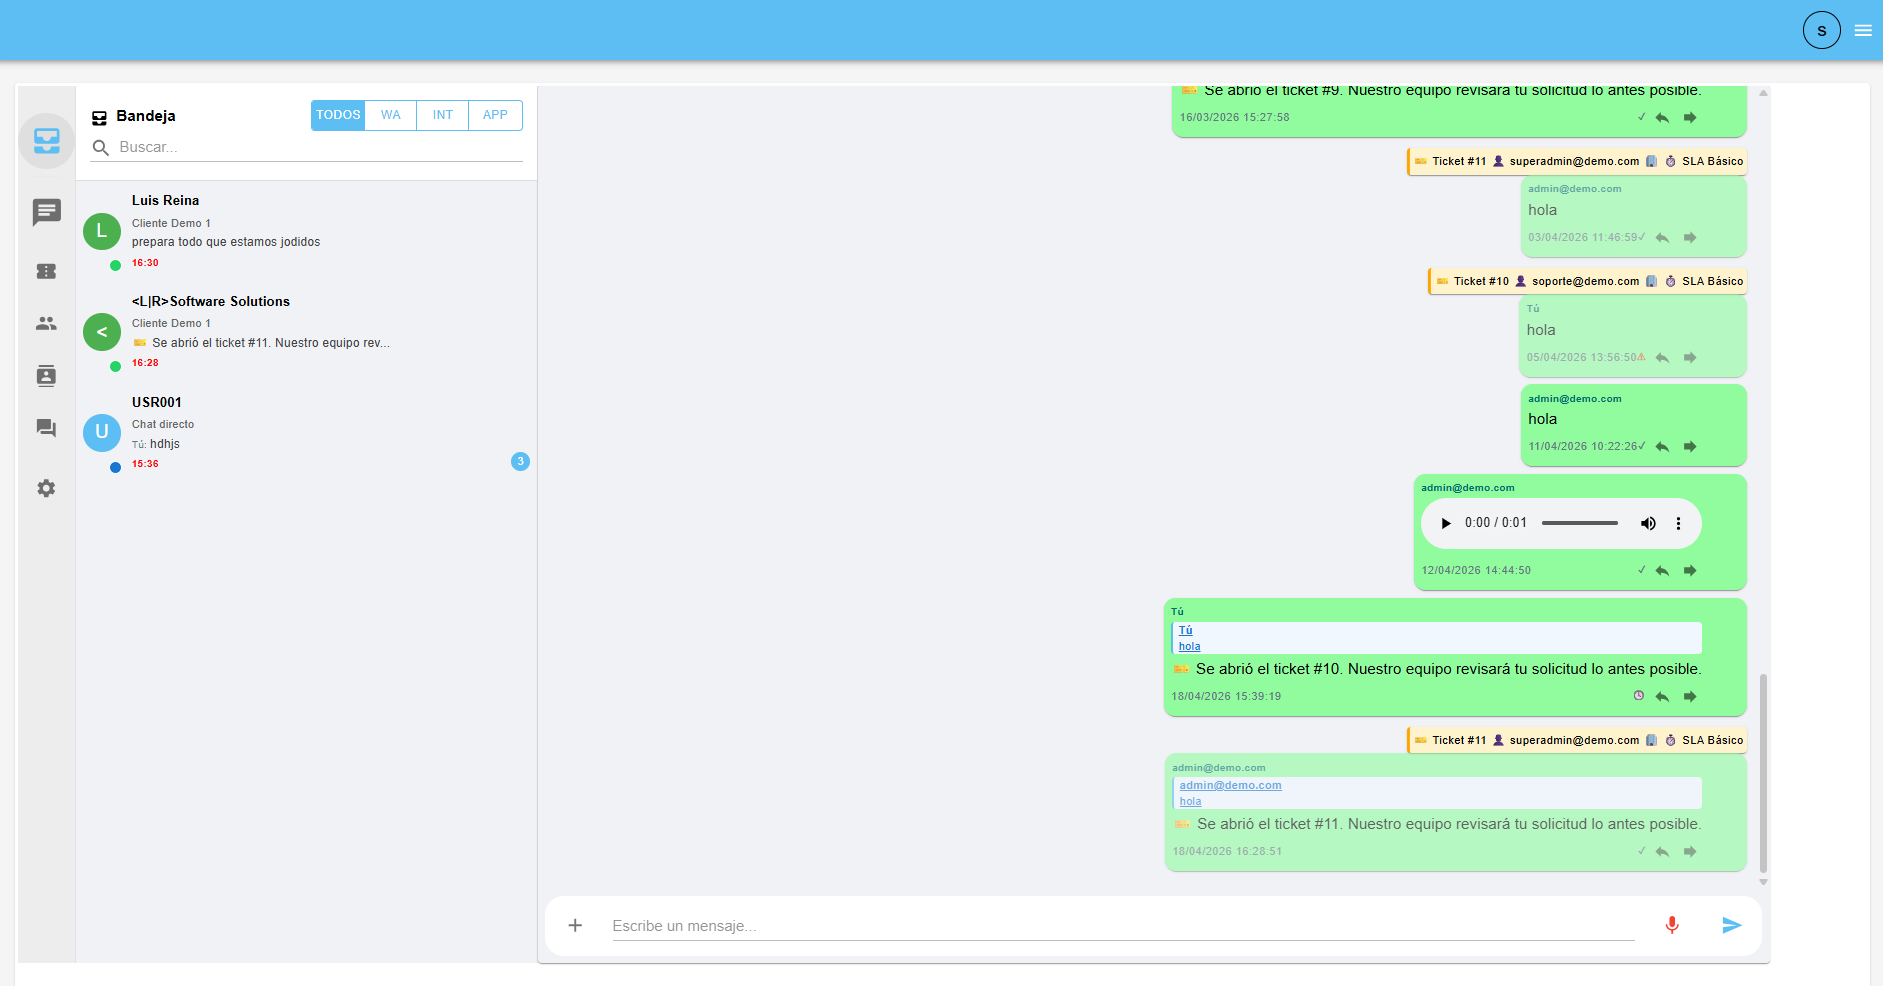Select the INT filter tab
This screenshot has width=1883, height=986.
[x=442, y=115]
